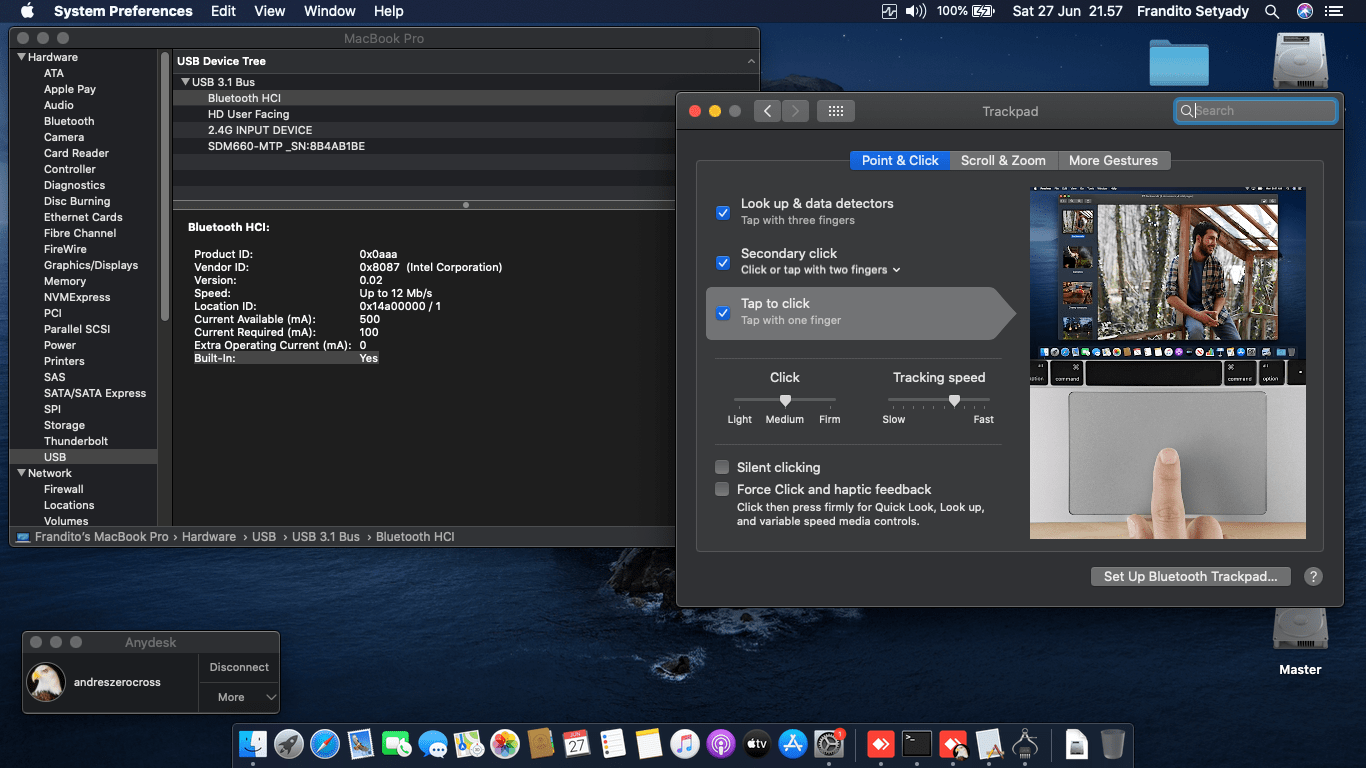Open the Apple menu
This screenshot has height=768, width=1366.
tap(27, 11)
